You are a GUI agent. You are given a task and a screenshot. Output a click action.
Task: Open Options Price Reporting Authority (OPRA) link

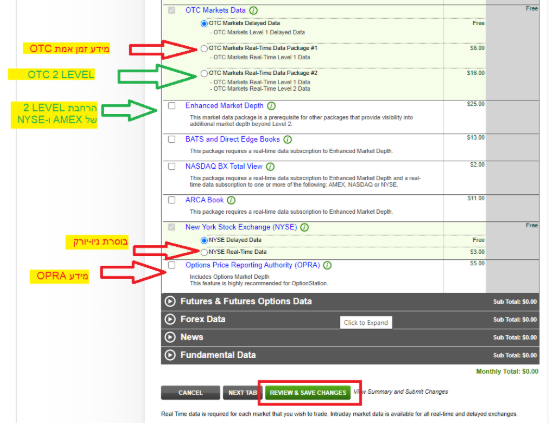[x=253, y=265]
